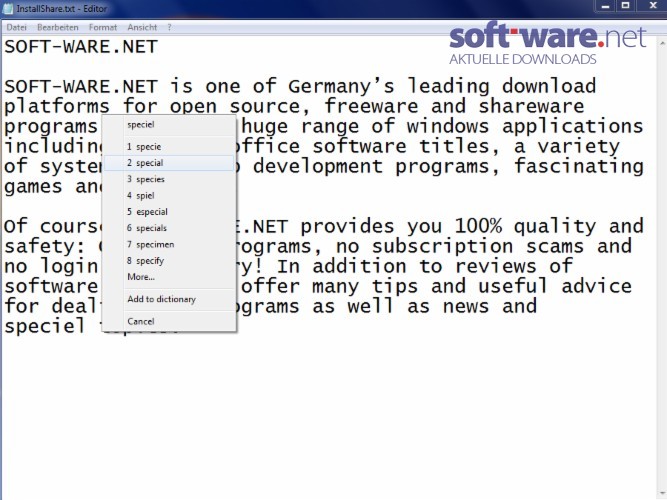Choose suggestion 1 specie
This screenshot has width=667, height=500.
click(x=169, y=147)
